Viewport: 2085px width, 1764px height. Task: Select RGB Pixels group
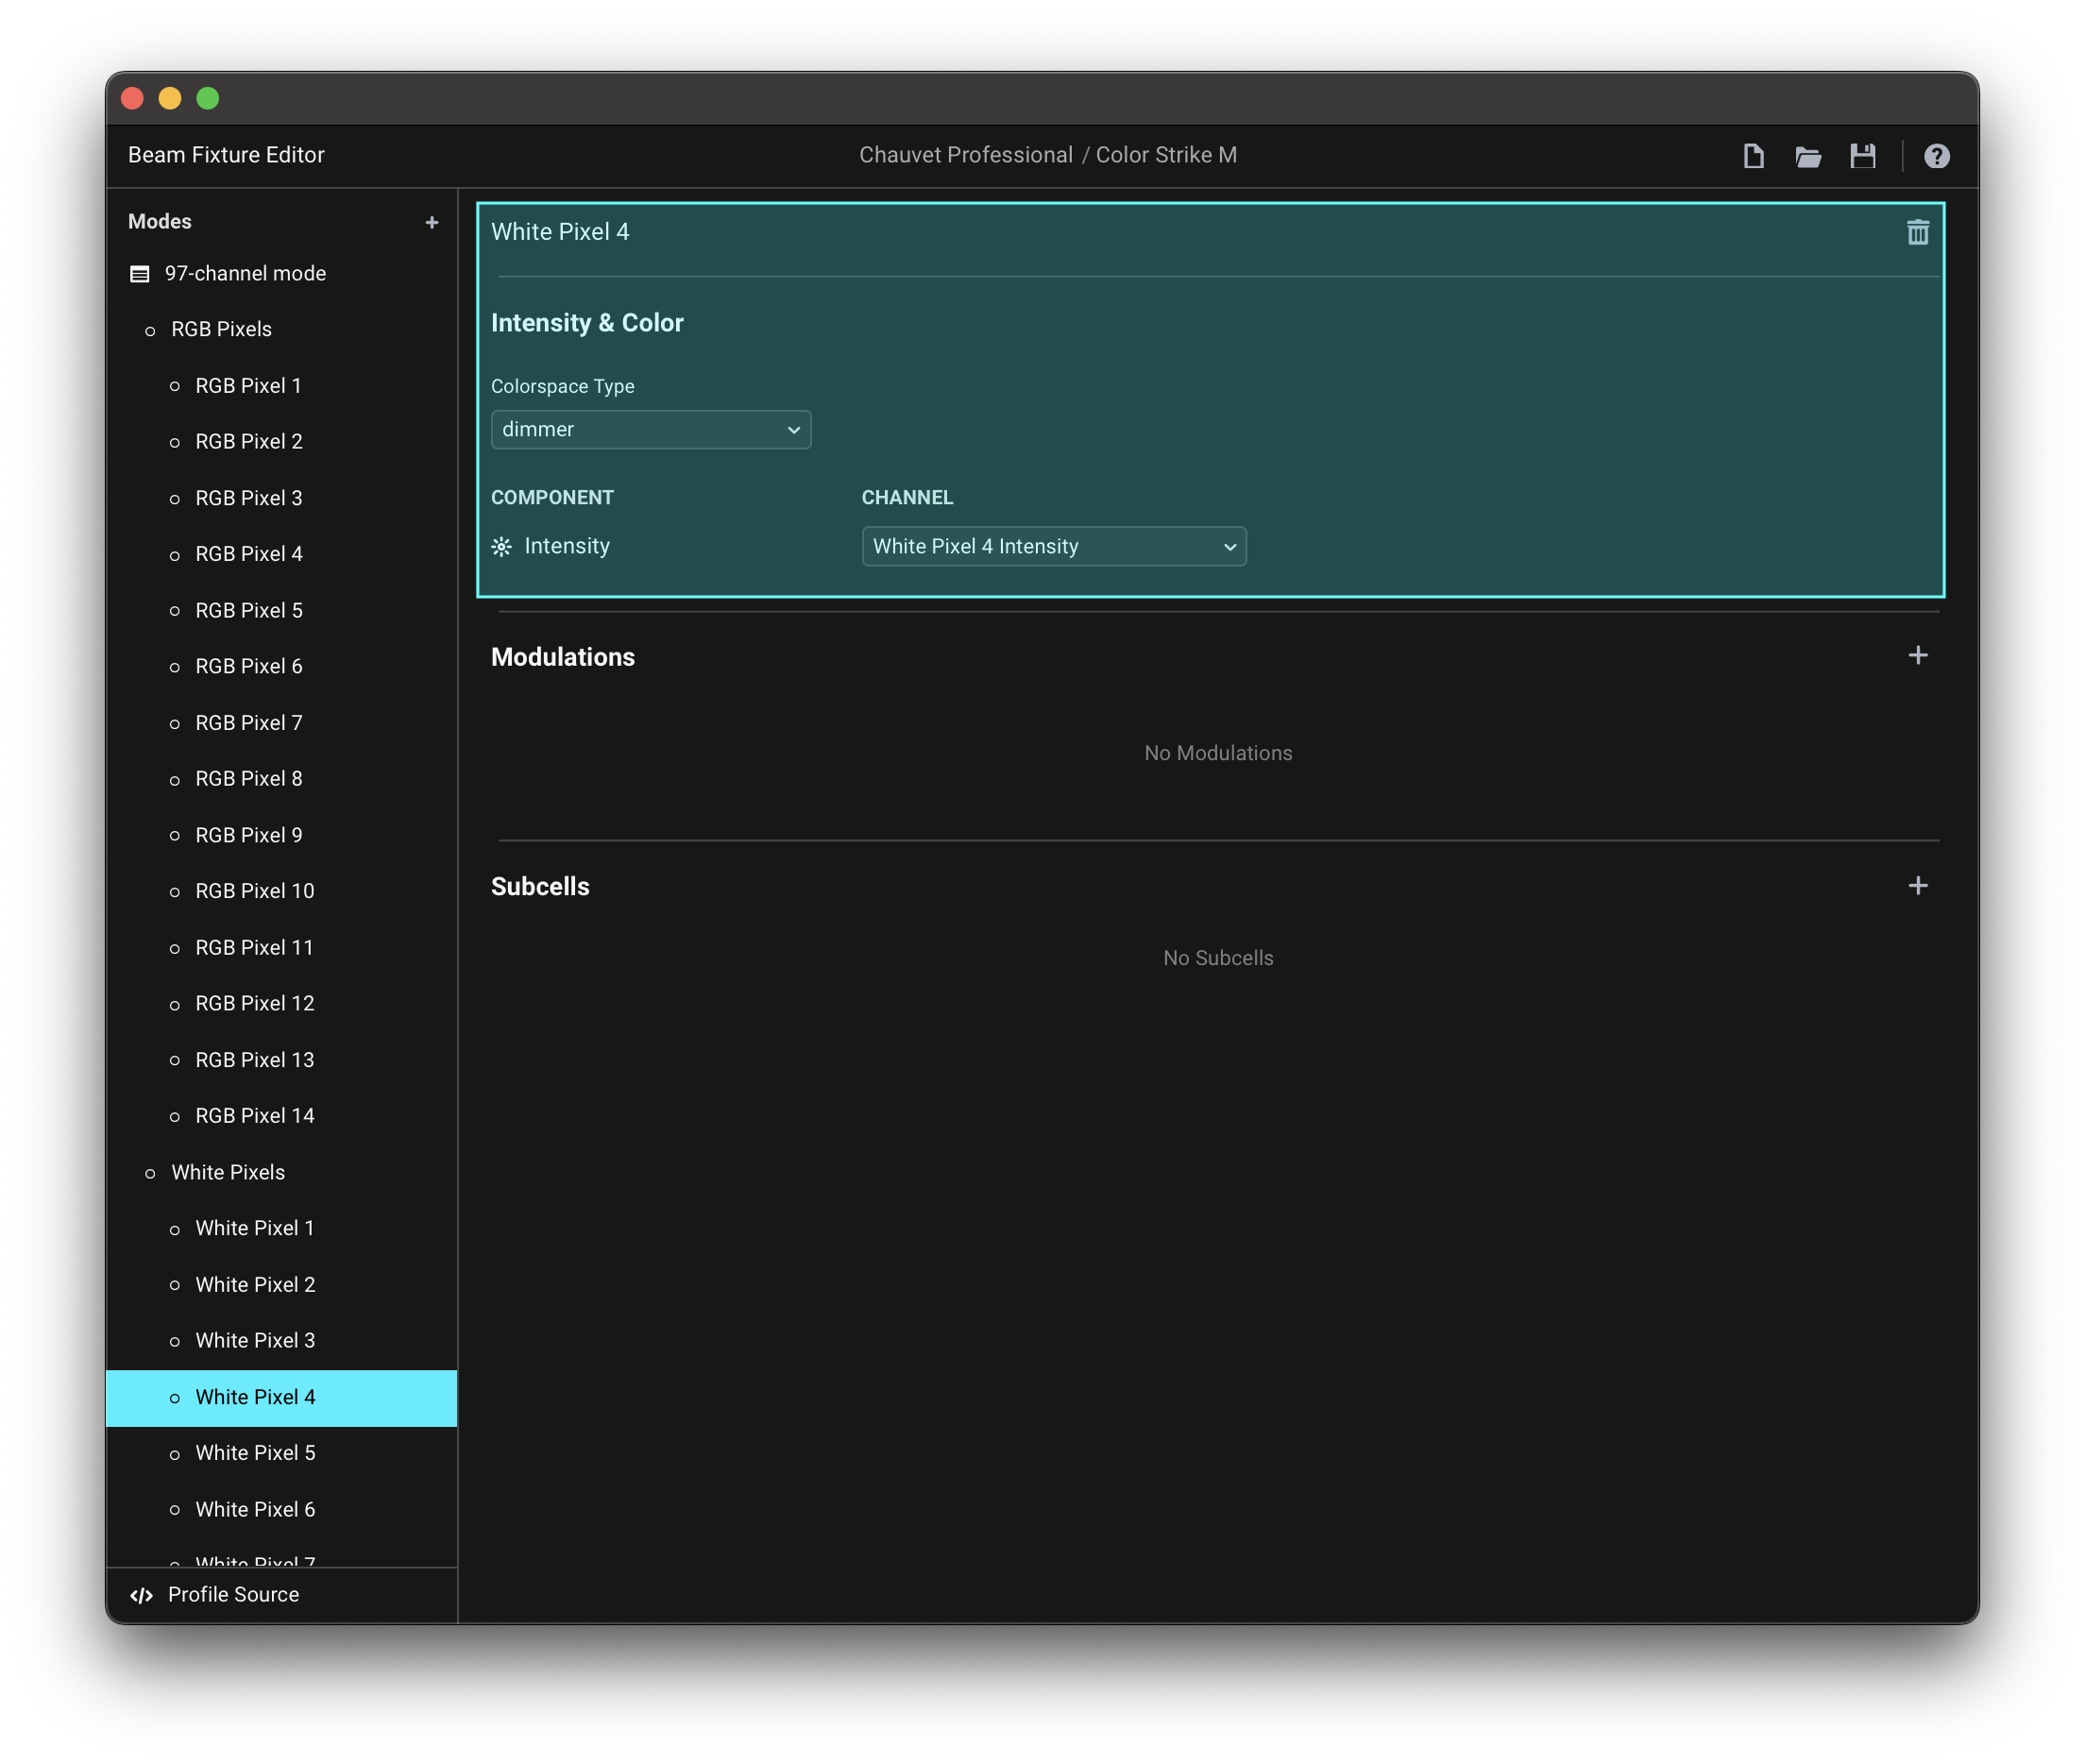(x=281, y=329)
